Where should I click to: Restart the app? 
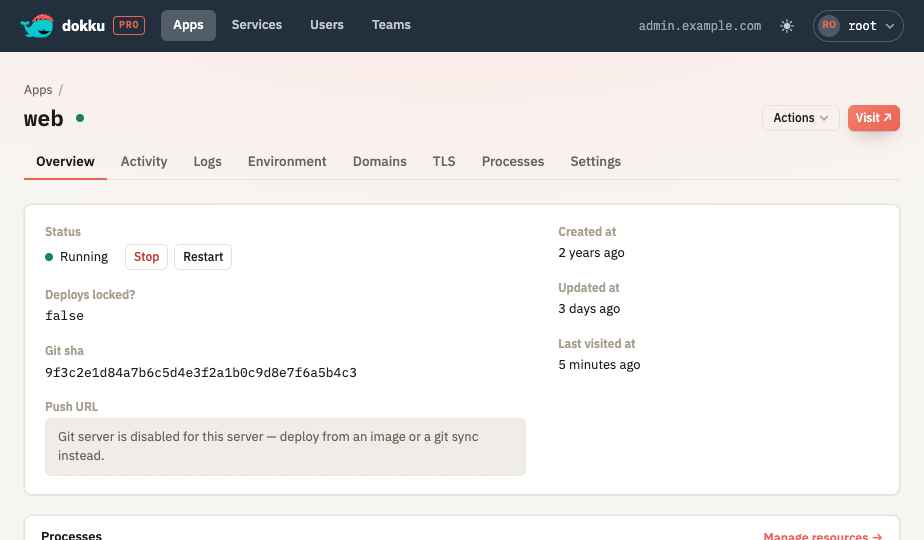pos(203,257)
